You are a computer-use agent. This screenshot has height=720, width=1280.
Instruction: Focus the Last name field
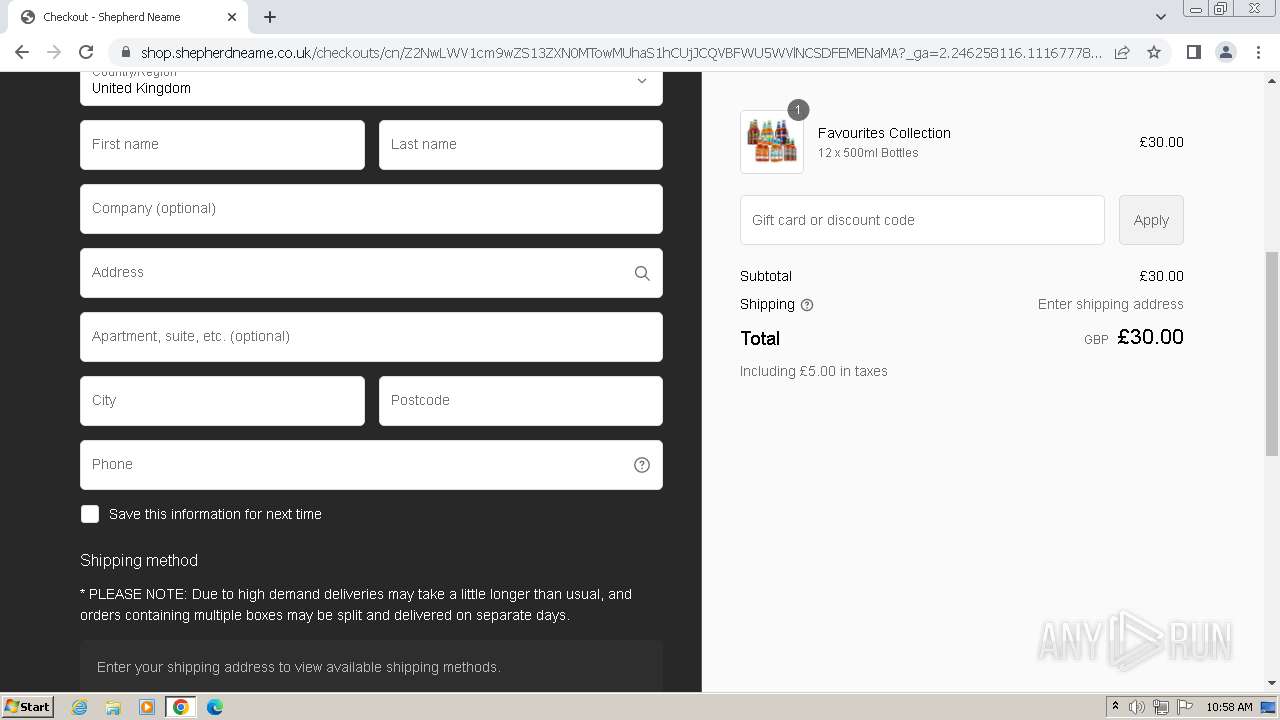point(520,144)
